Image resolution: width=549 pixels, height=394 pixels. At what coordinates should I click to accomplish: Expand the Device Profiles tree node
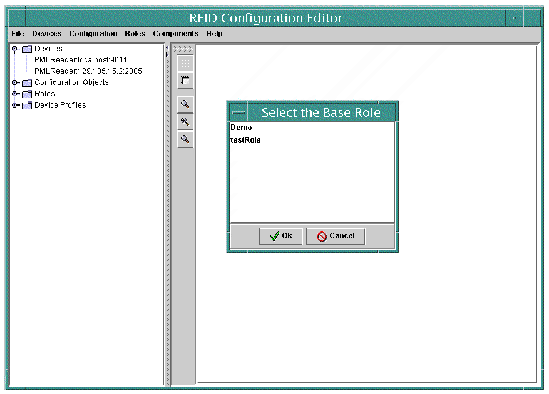(x=15, y=105)
